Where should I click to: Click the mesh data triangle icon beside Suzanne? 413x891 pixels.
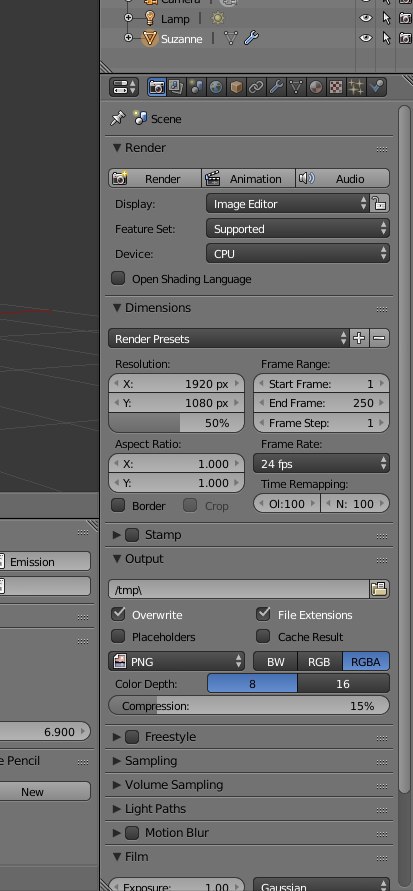pyautogui.click(x=231, y=38)
